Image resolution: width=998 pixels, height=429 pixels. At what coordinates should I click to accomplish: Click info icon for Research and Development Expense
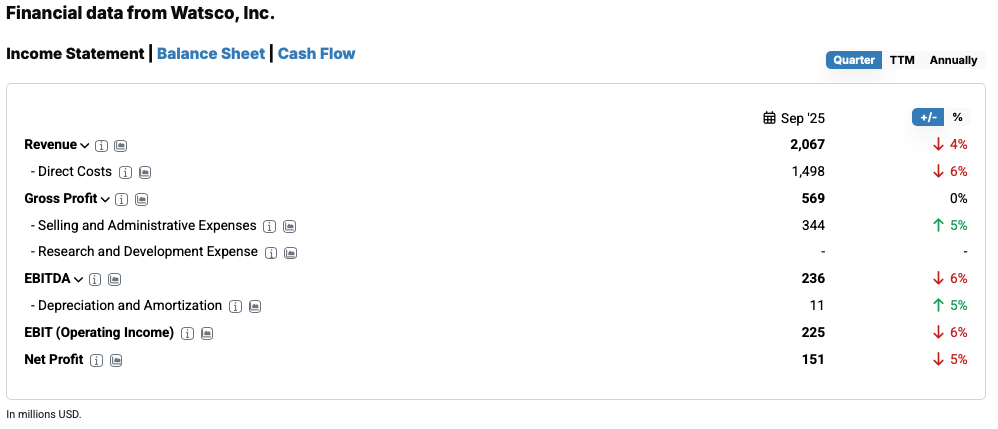[271, 252]
